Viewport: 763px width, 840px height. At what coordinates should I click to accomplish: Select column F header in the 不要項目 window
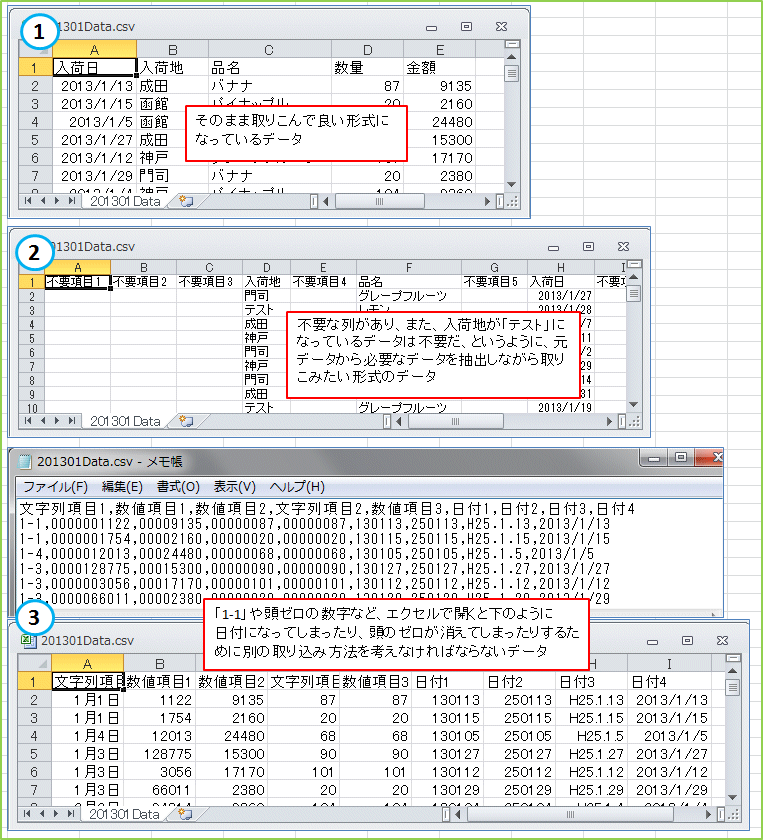click(x=409, y=267)
